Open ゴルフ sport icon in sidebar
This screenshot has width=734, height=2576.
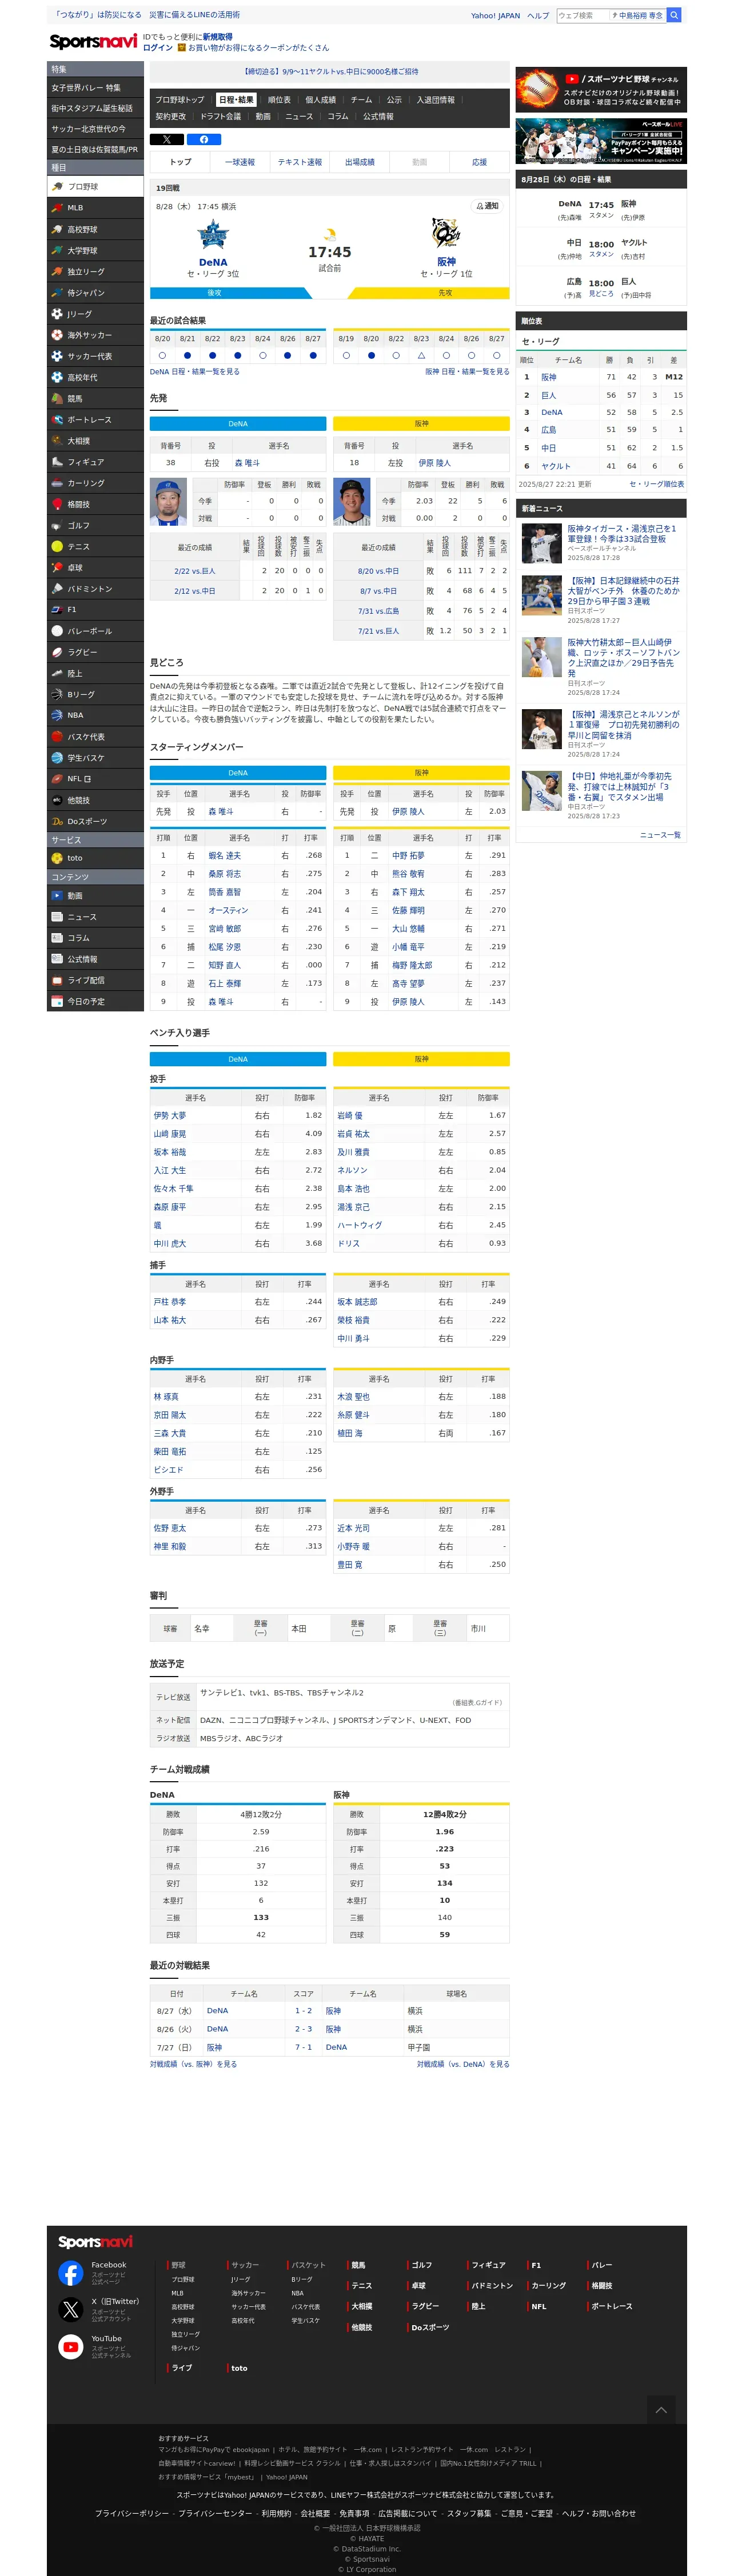click(58, 525)
